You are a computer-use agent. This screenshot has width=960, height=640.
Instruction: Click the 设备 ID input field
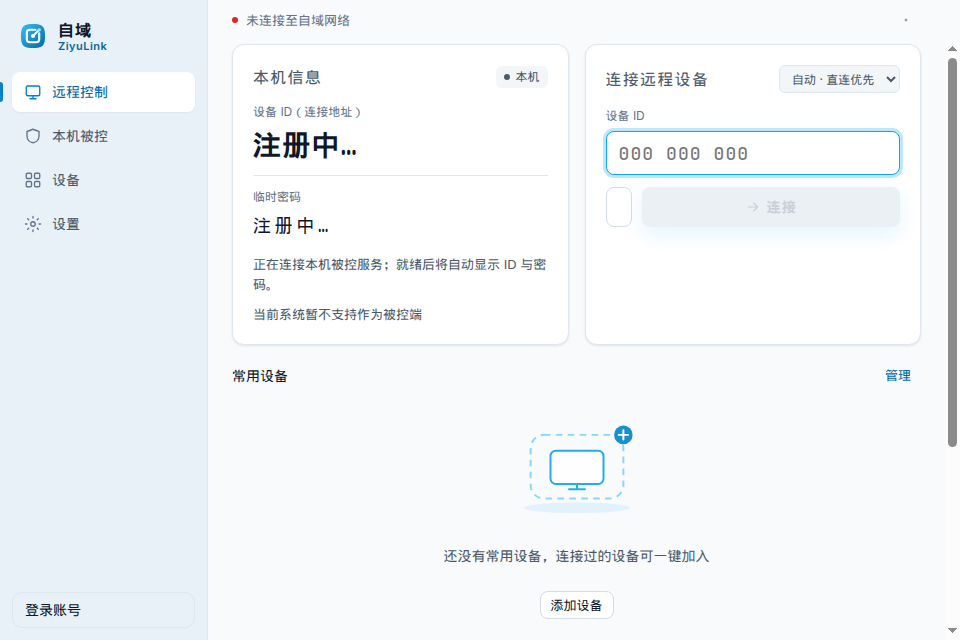click(x=752, y=153)
